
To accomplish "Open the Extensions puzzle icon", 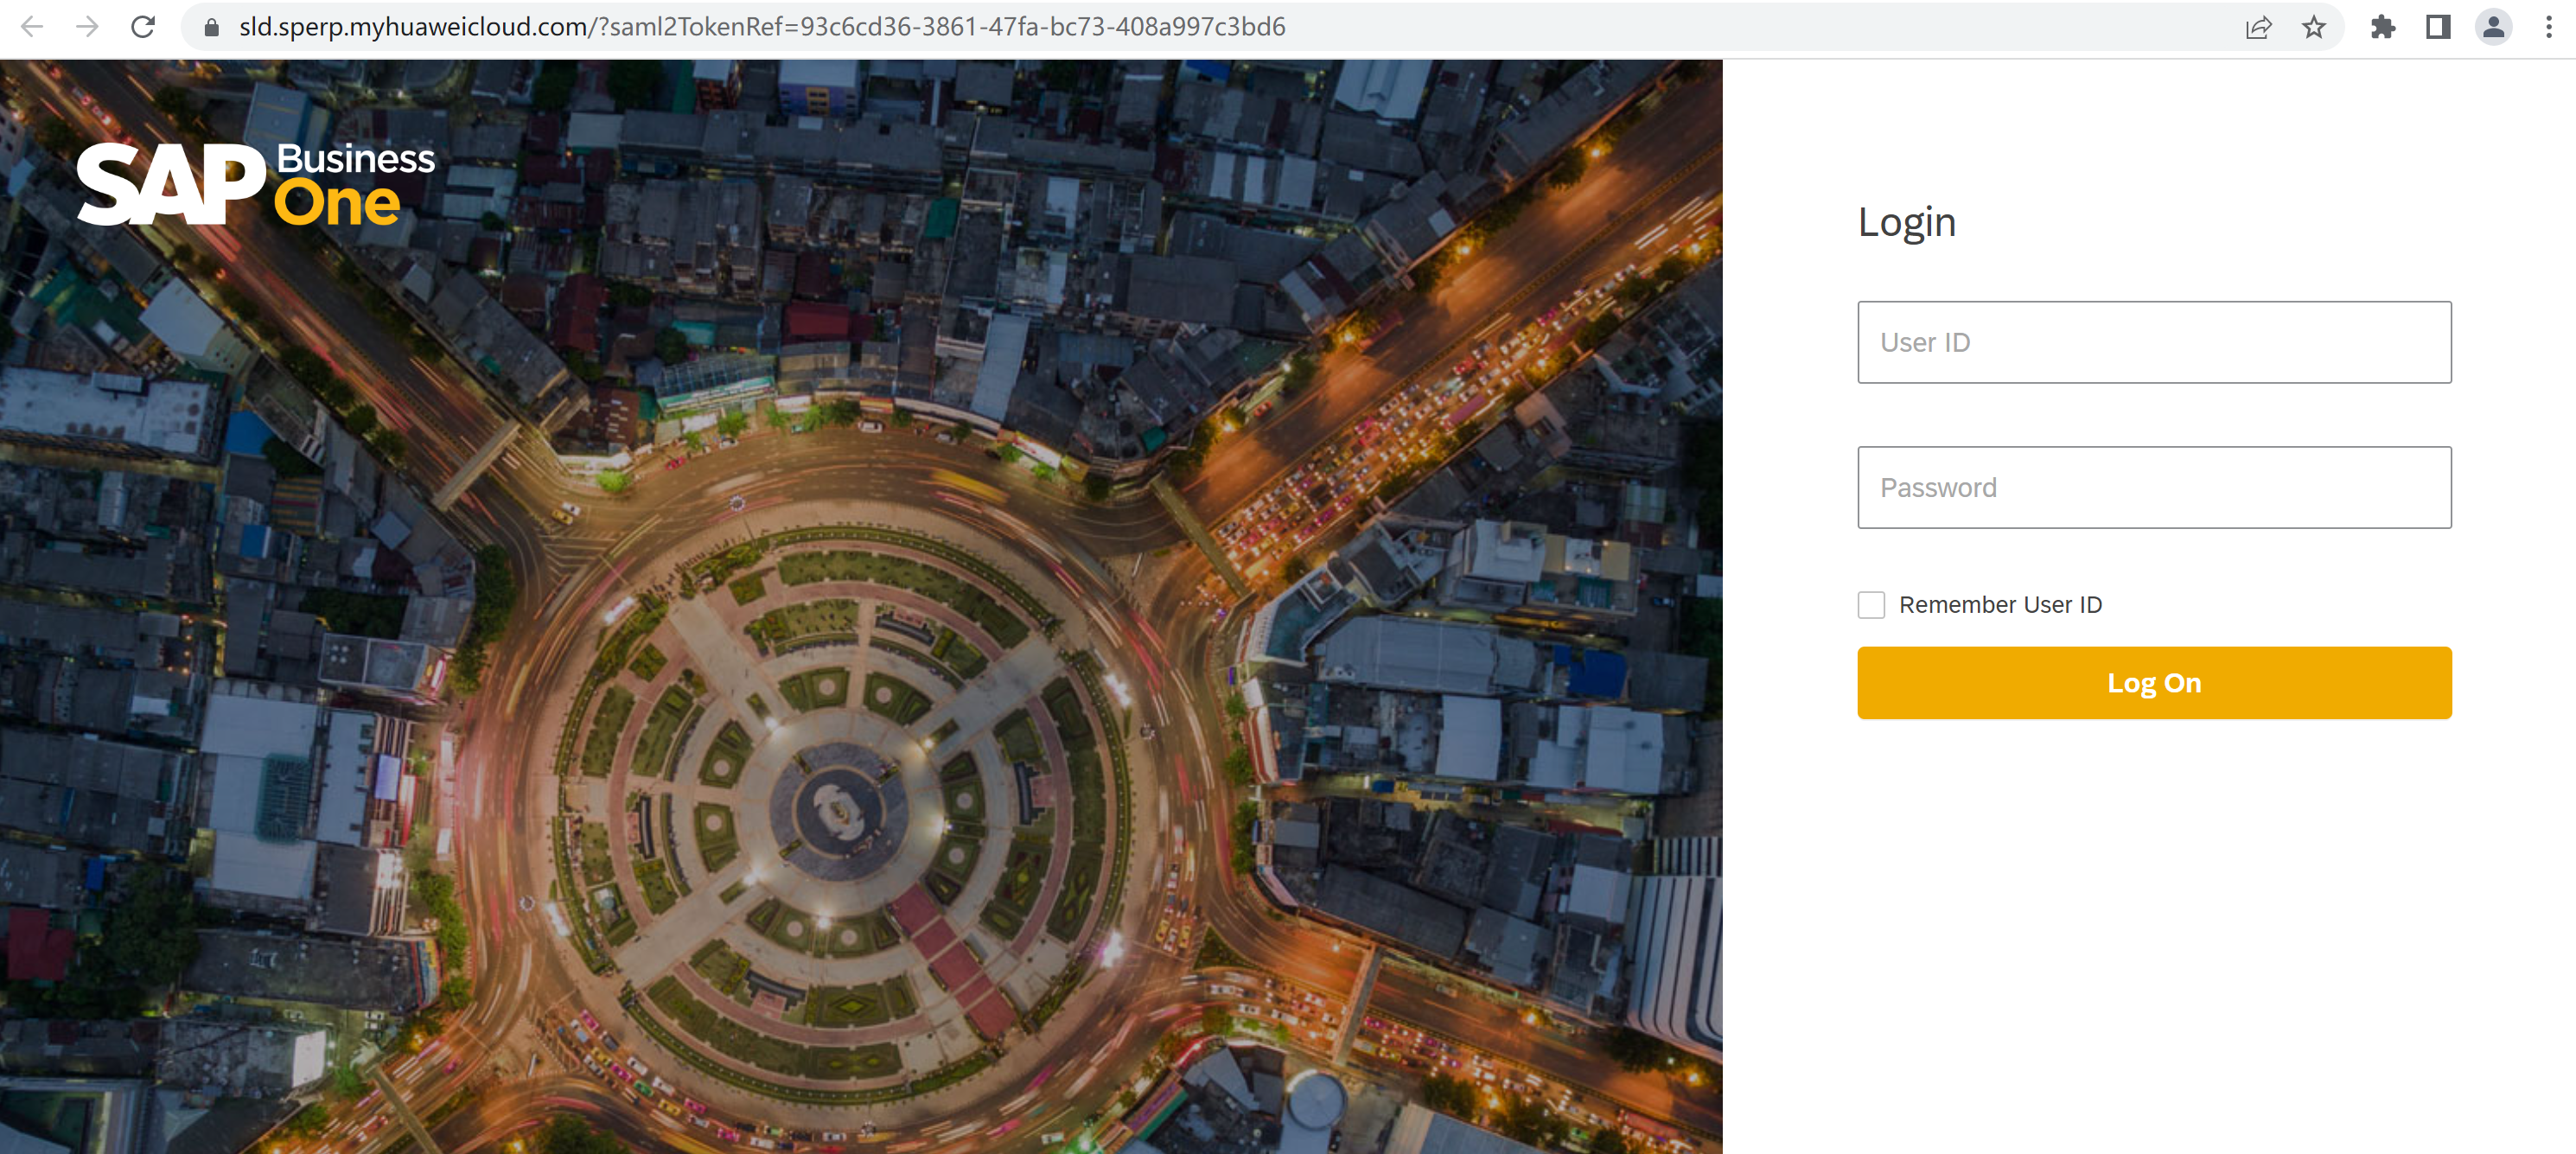I will coord(2382,27).
